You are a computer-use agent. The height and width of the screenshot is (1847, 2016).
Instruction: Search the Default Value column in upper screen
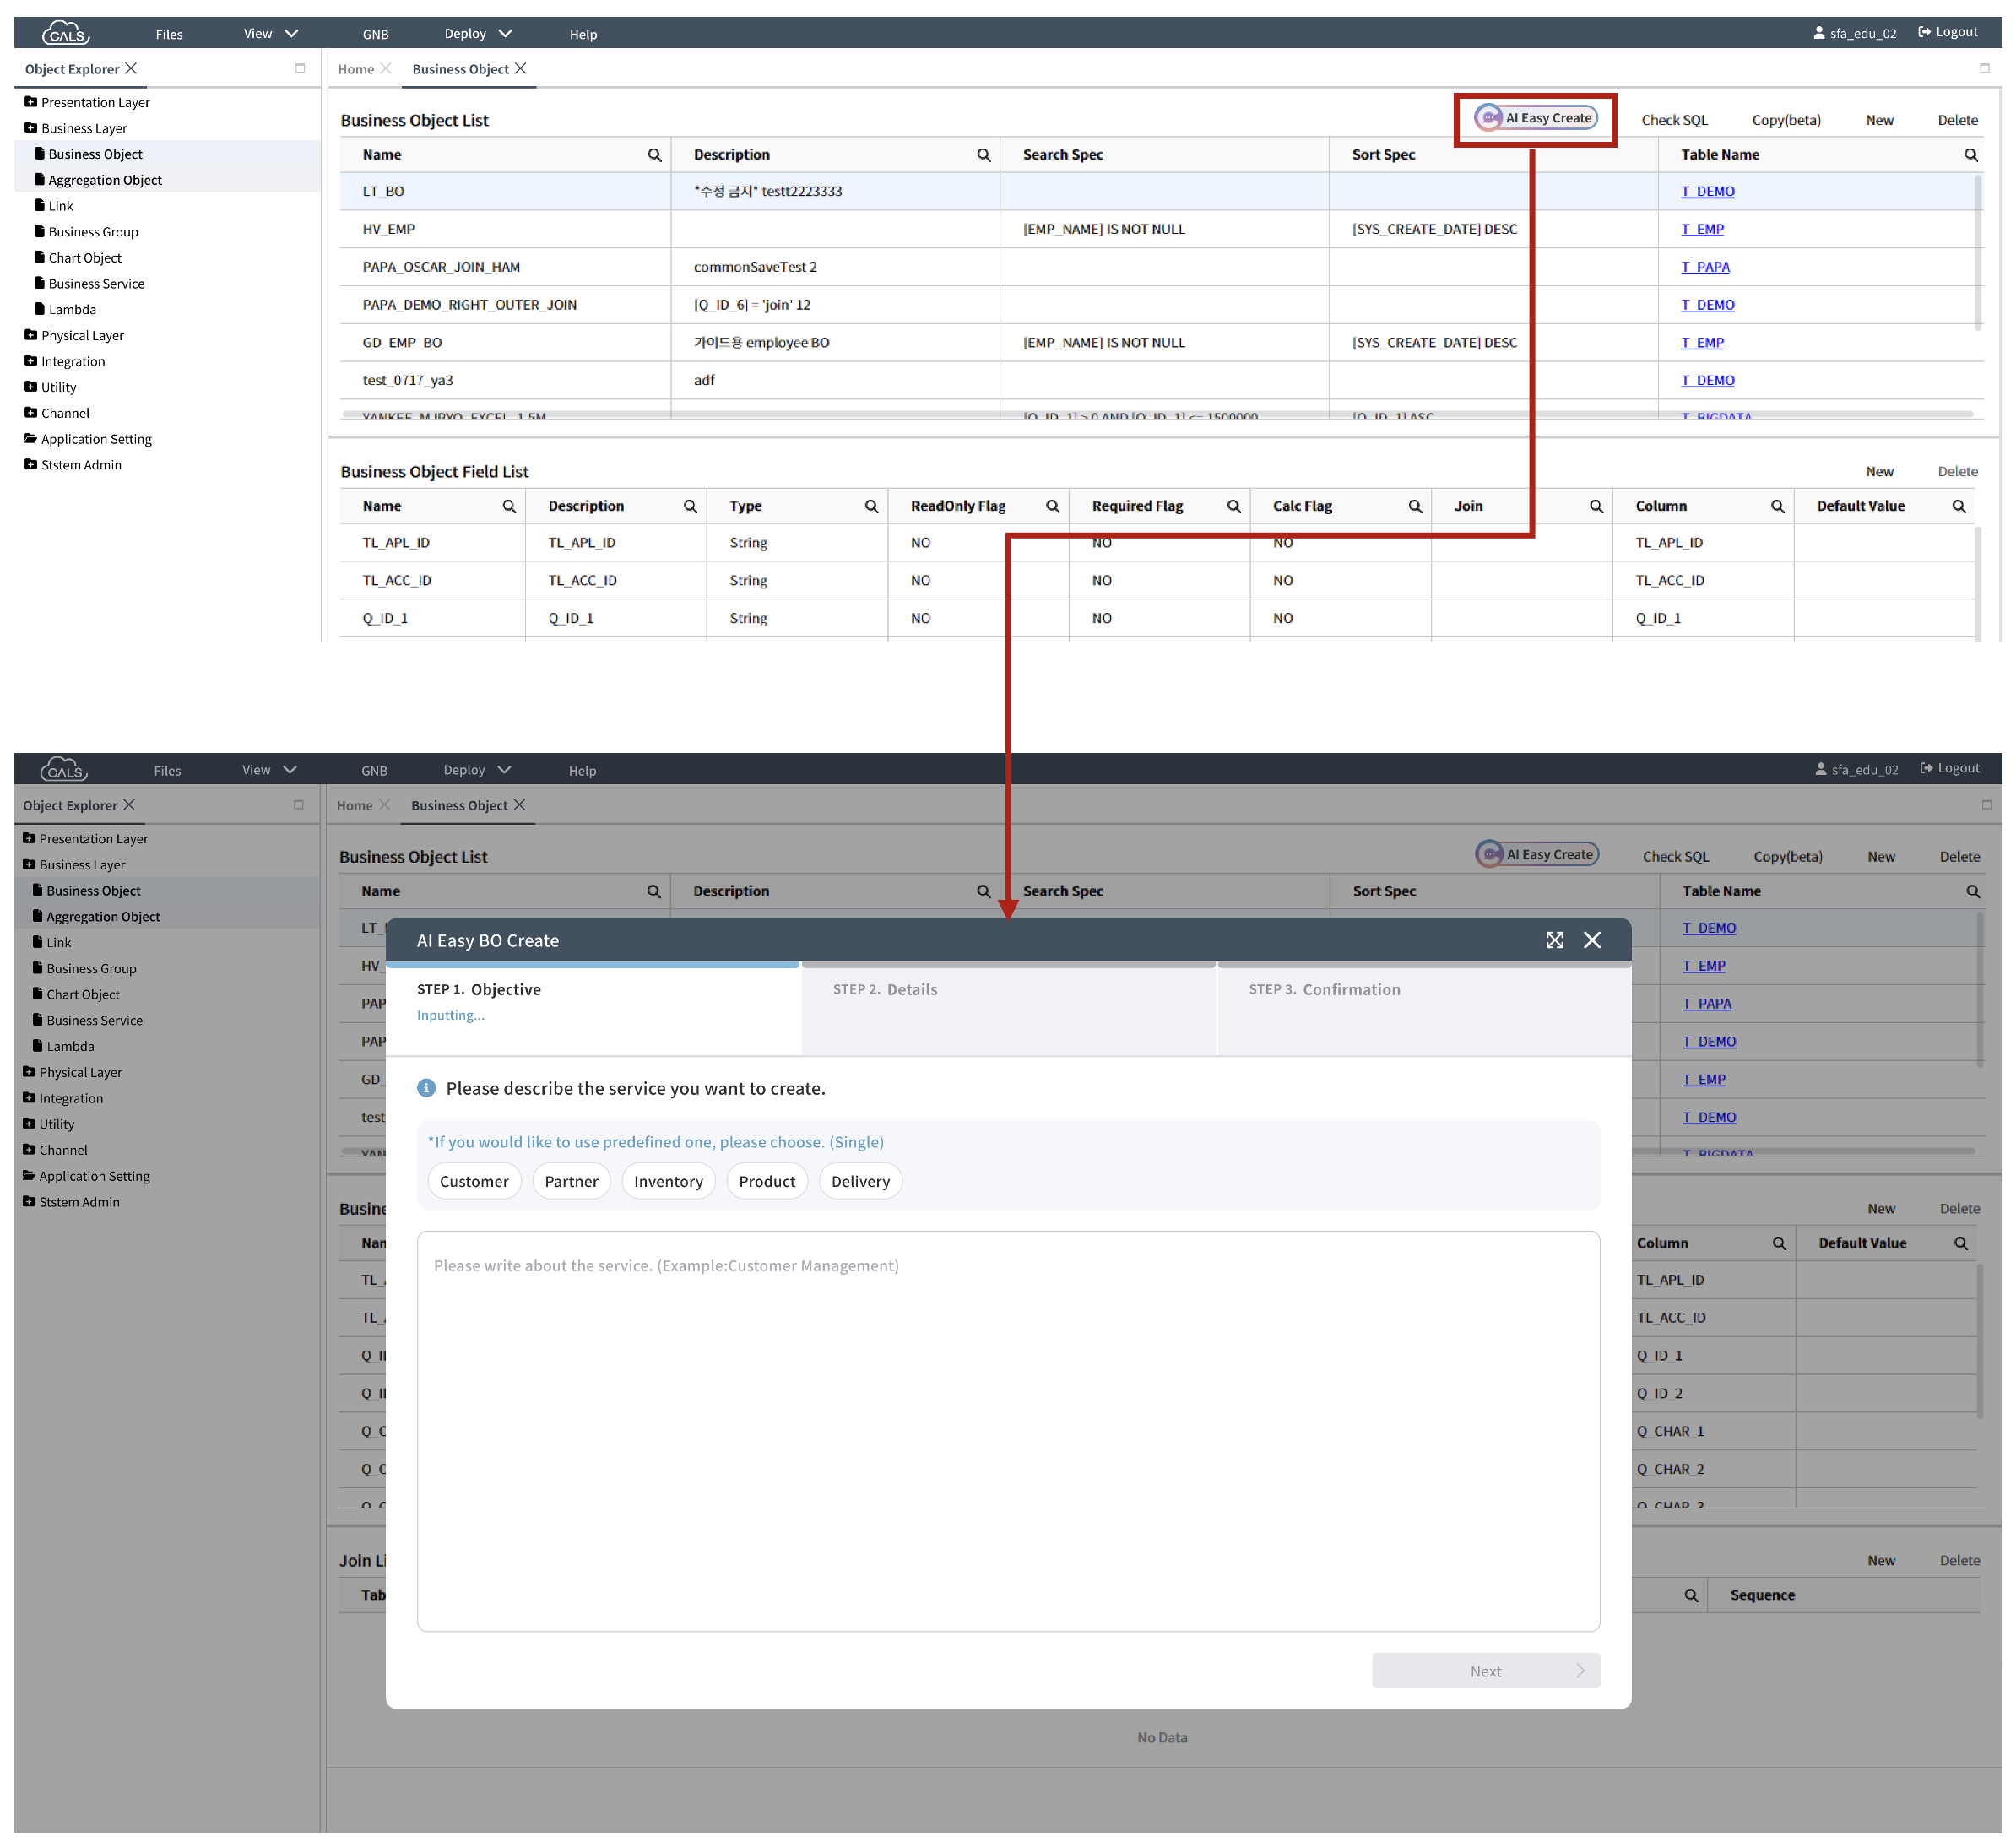click(x=1958, y=507)
